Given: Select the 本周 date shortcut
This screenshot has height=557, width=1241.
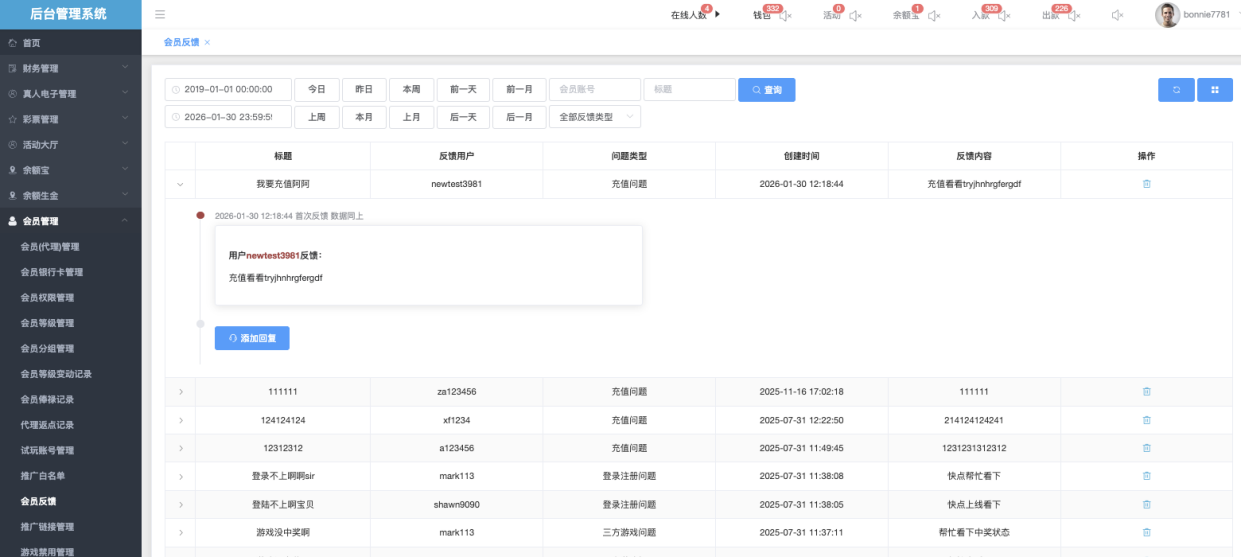Looking at the screenshot, I should 411,90.
